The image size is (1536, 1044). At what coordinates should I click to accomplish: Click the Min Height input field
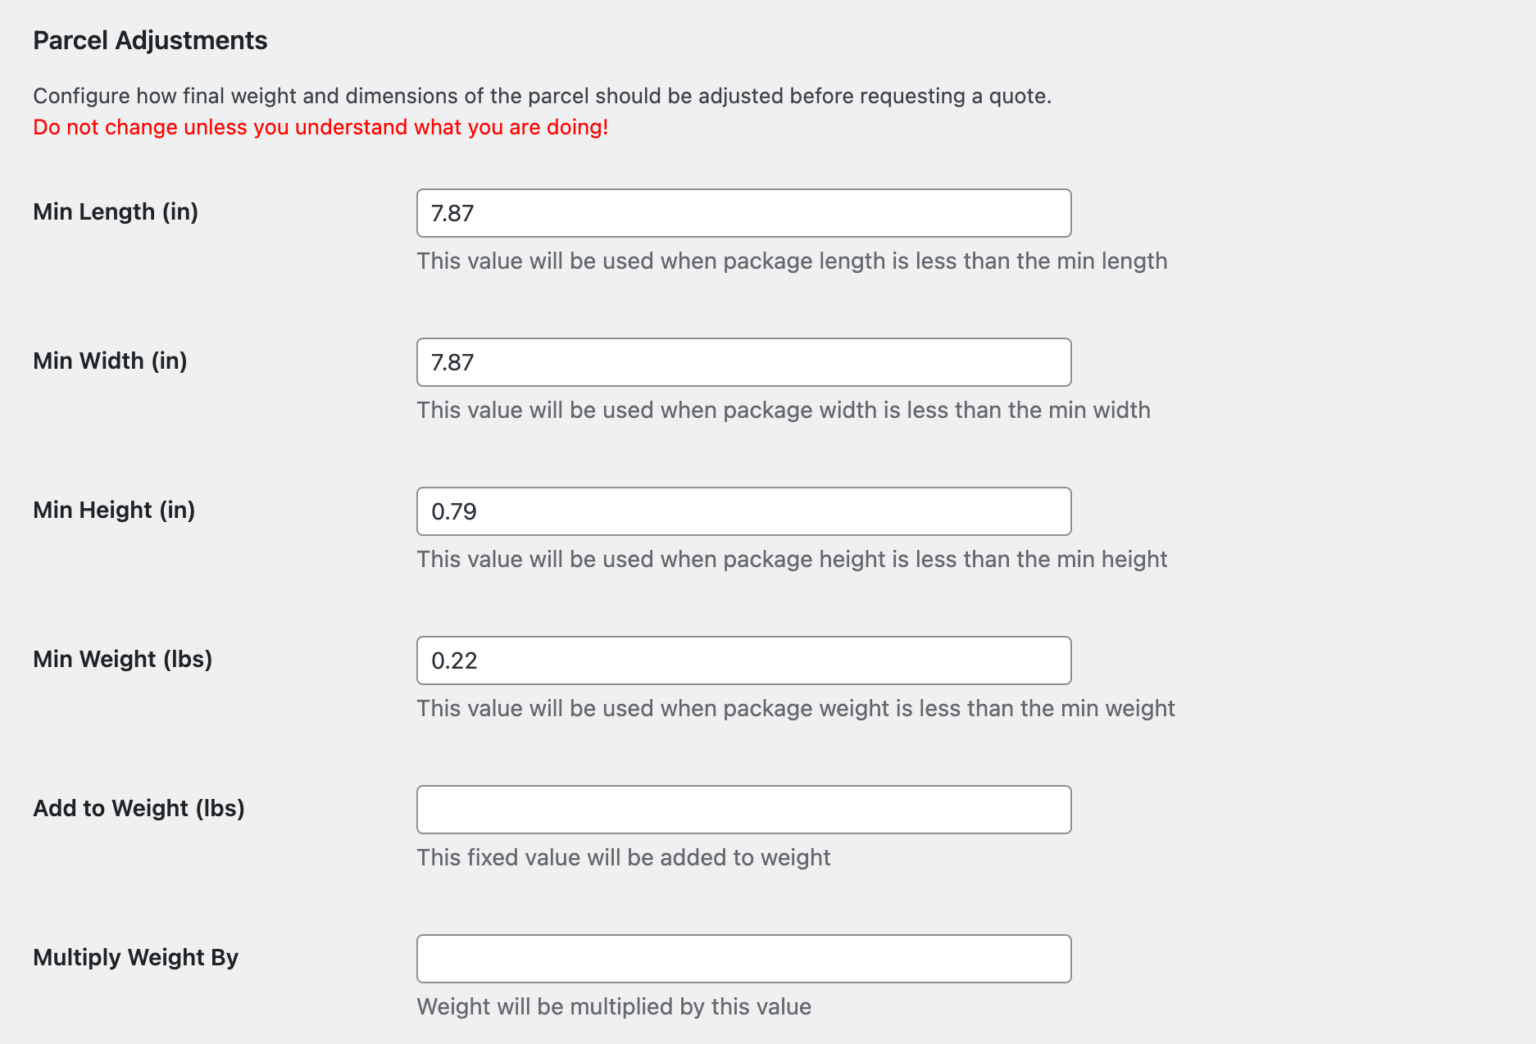[743, 511]
